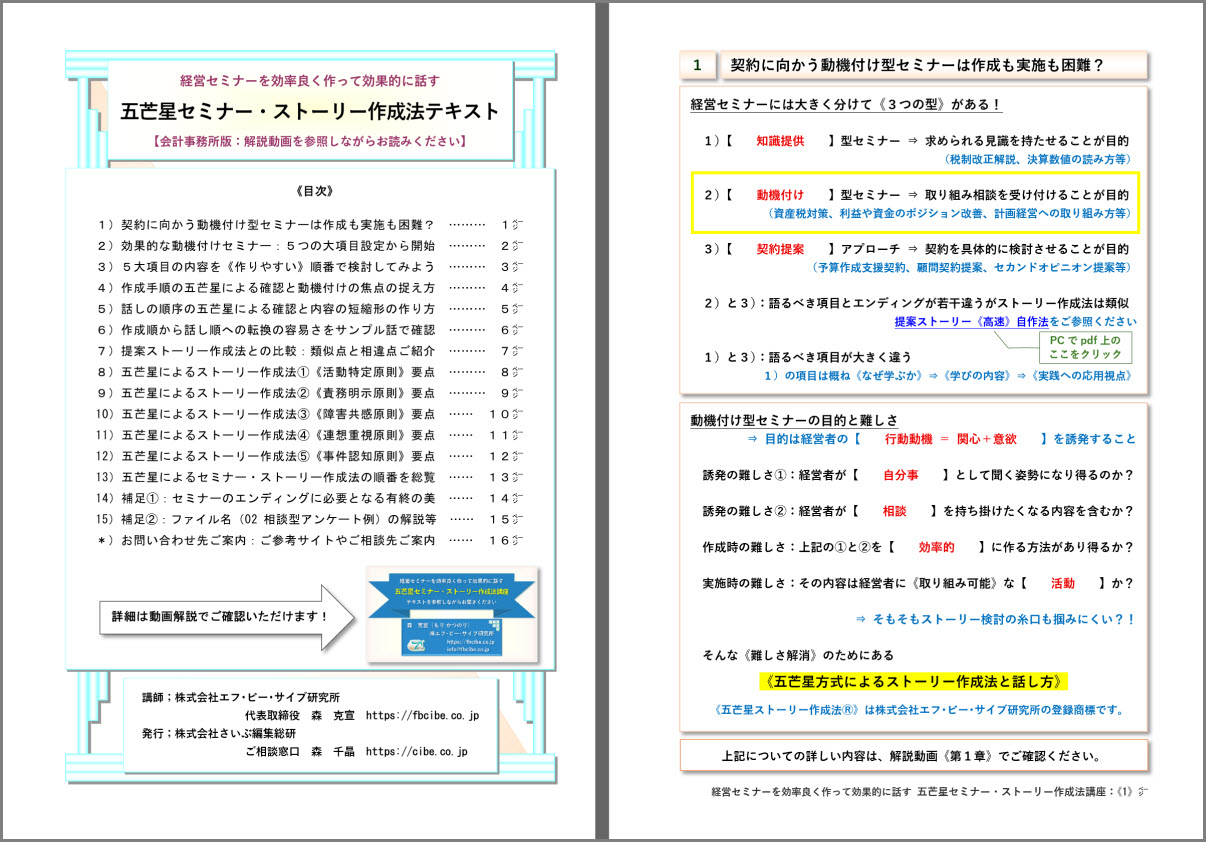Open TOC entry 6 on サンプル話で確認
This screenshot has height=842, width=1206.
[x=267, y=330]
